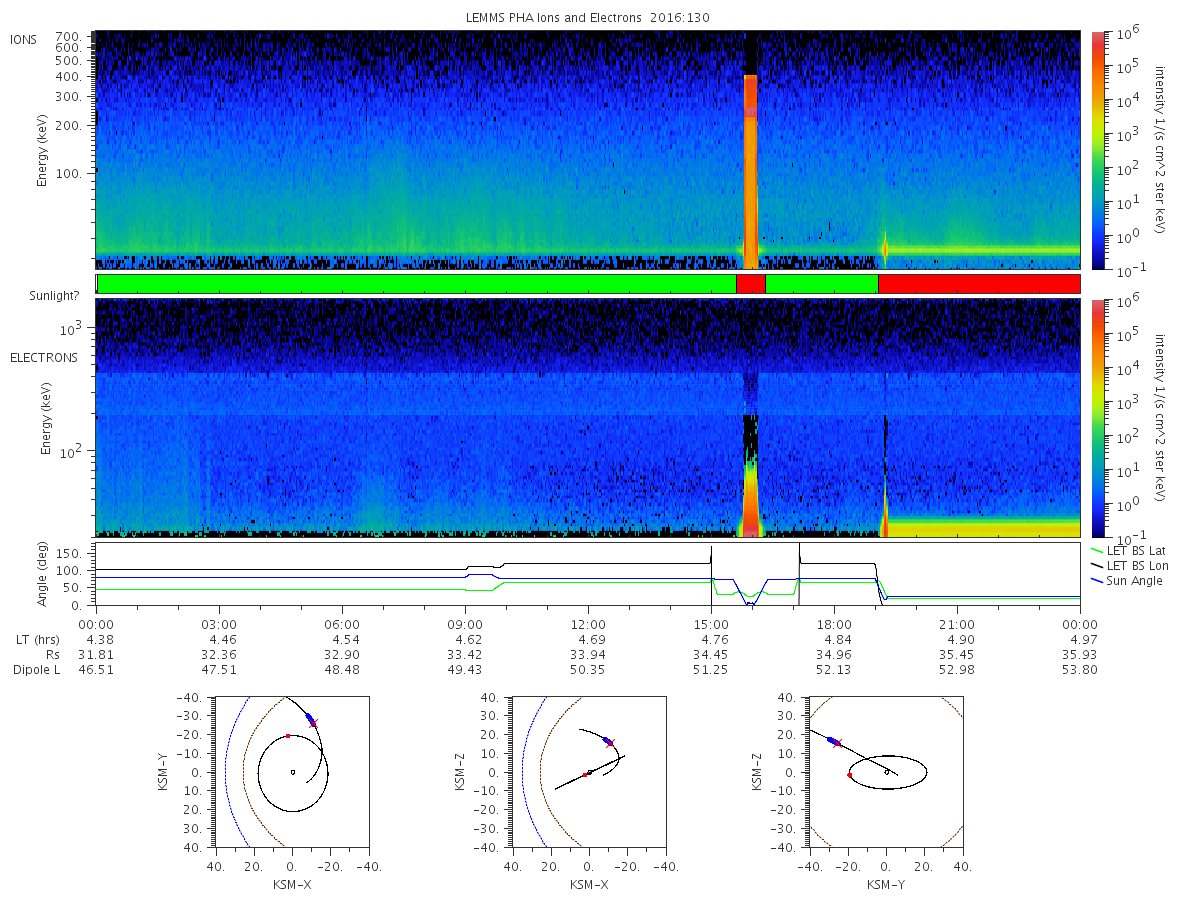Select the IONS panel label

click(x=24, y=39)
